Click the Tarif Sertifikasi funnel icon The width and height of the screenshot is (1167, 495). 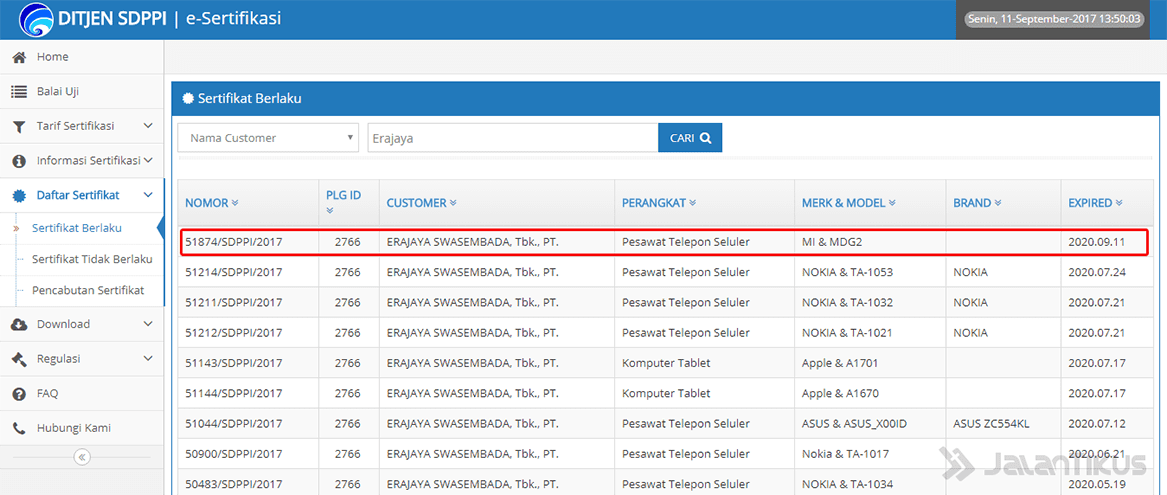(x=18, y=127)
